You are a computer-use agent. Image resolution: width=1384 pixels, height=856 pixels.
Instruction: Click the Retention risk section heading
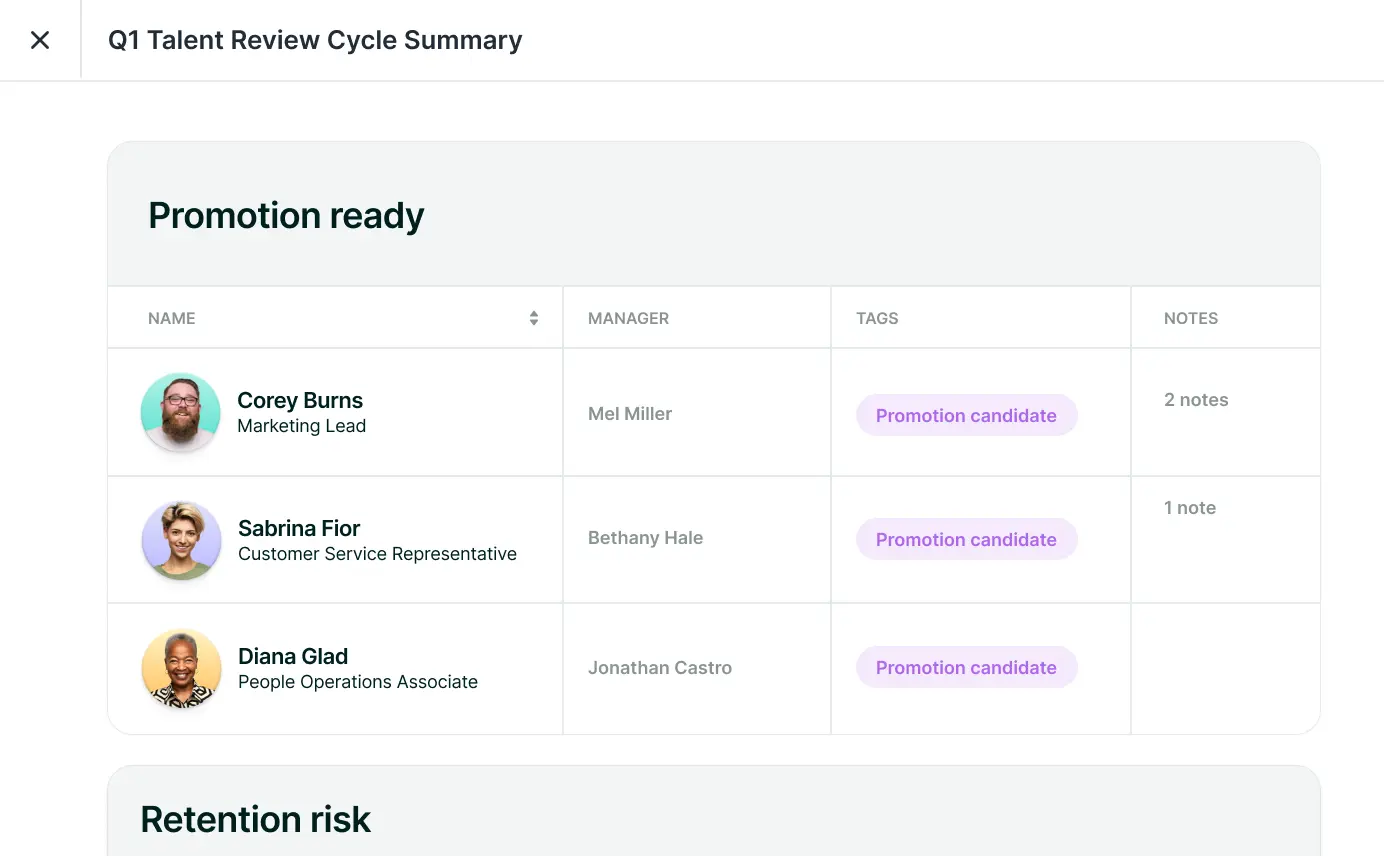[x=256, y=819]
